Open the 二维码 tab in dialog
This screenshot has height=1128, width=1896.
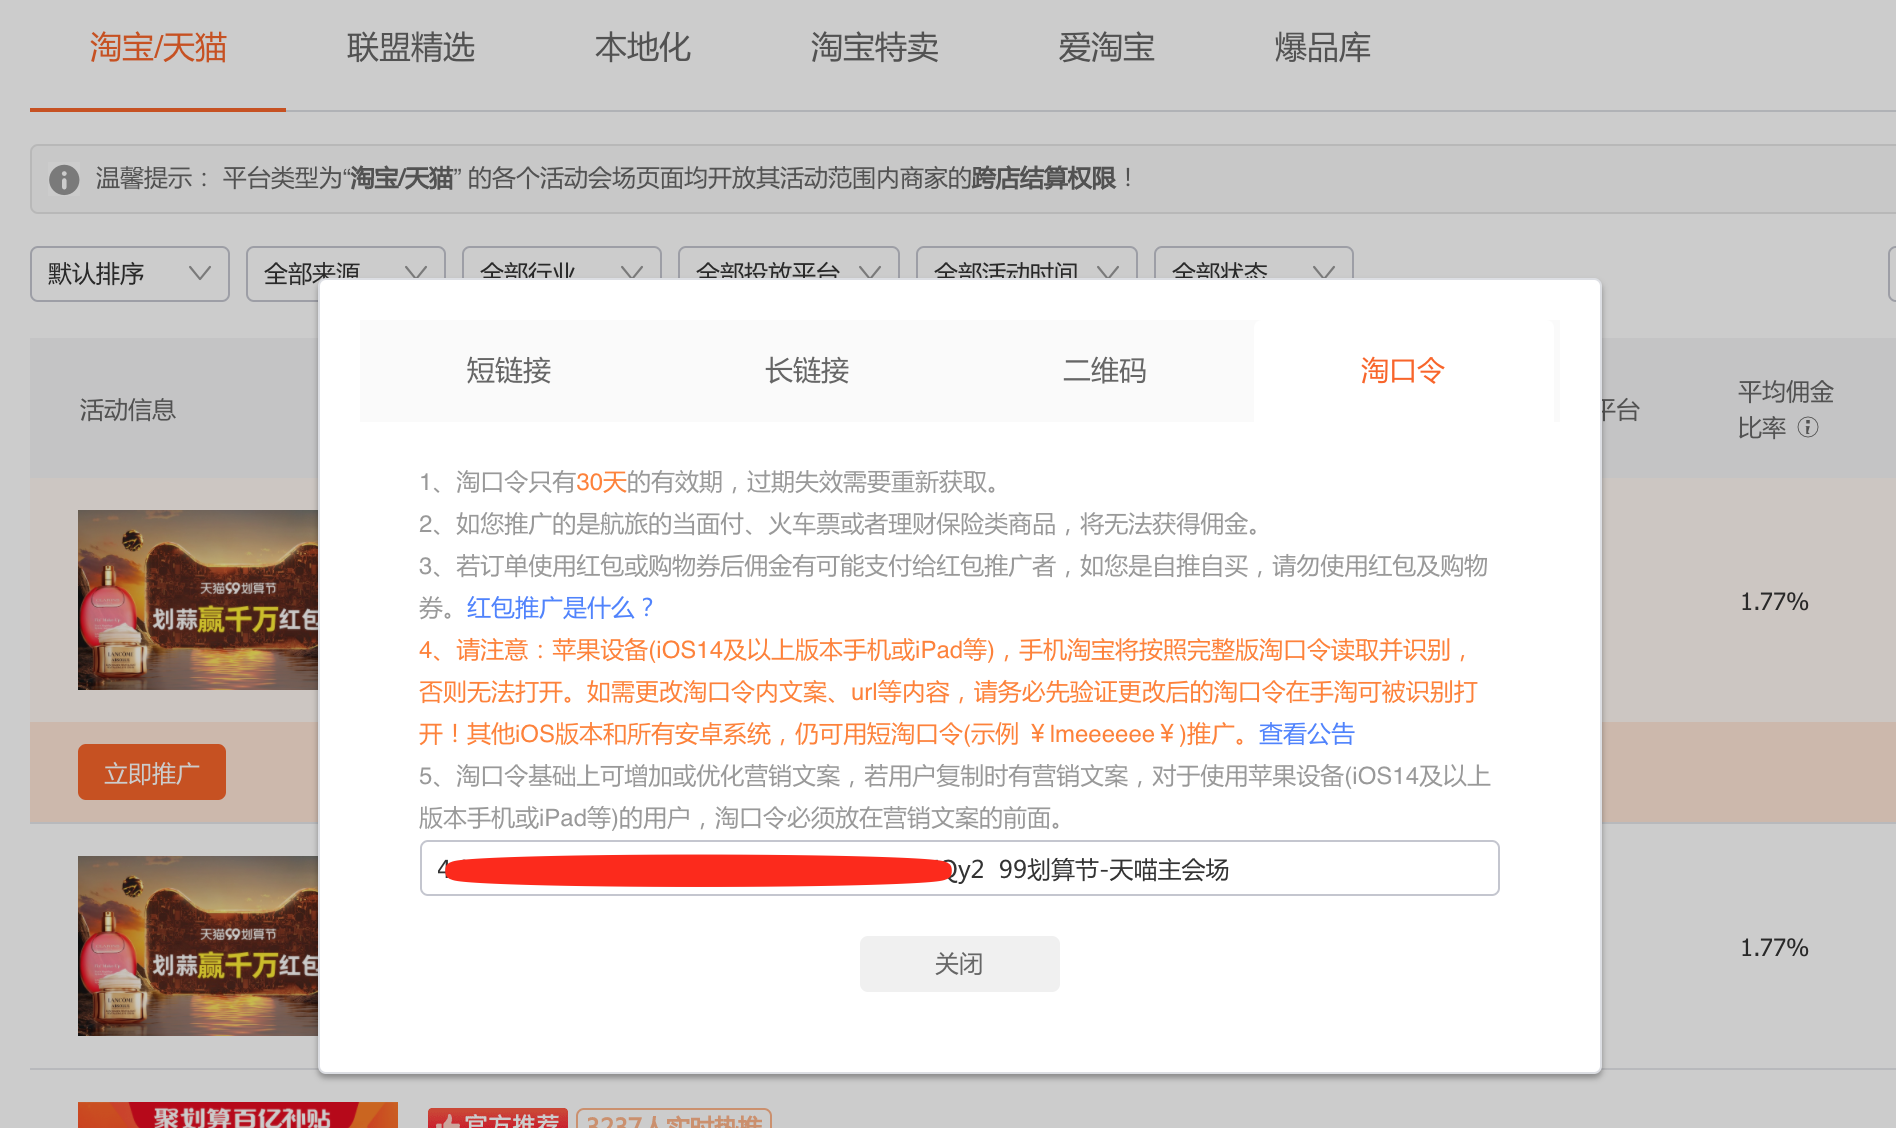[1105, 371]
